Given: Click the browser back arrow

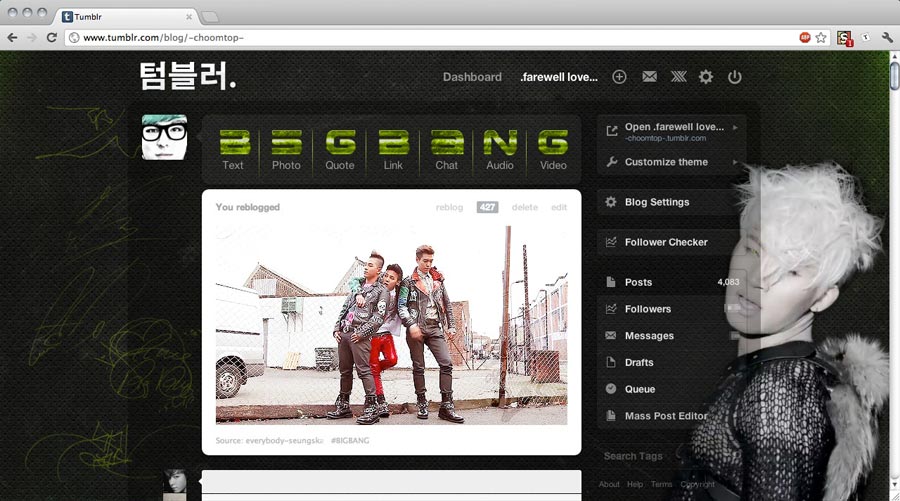Looking at the screenshot, I should point(13,38).
